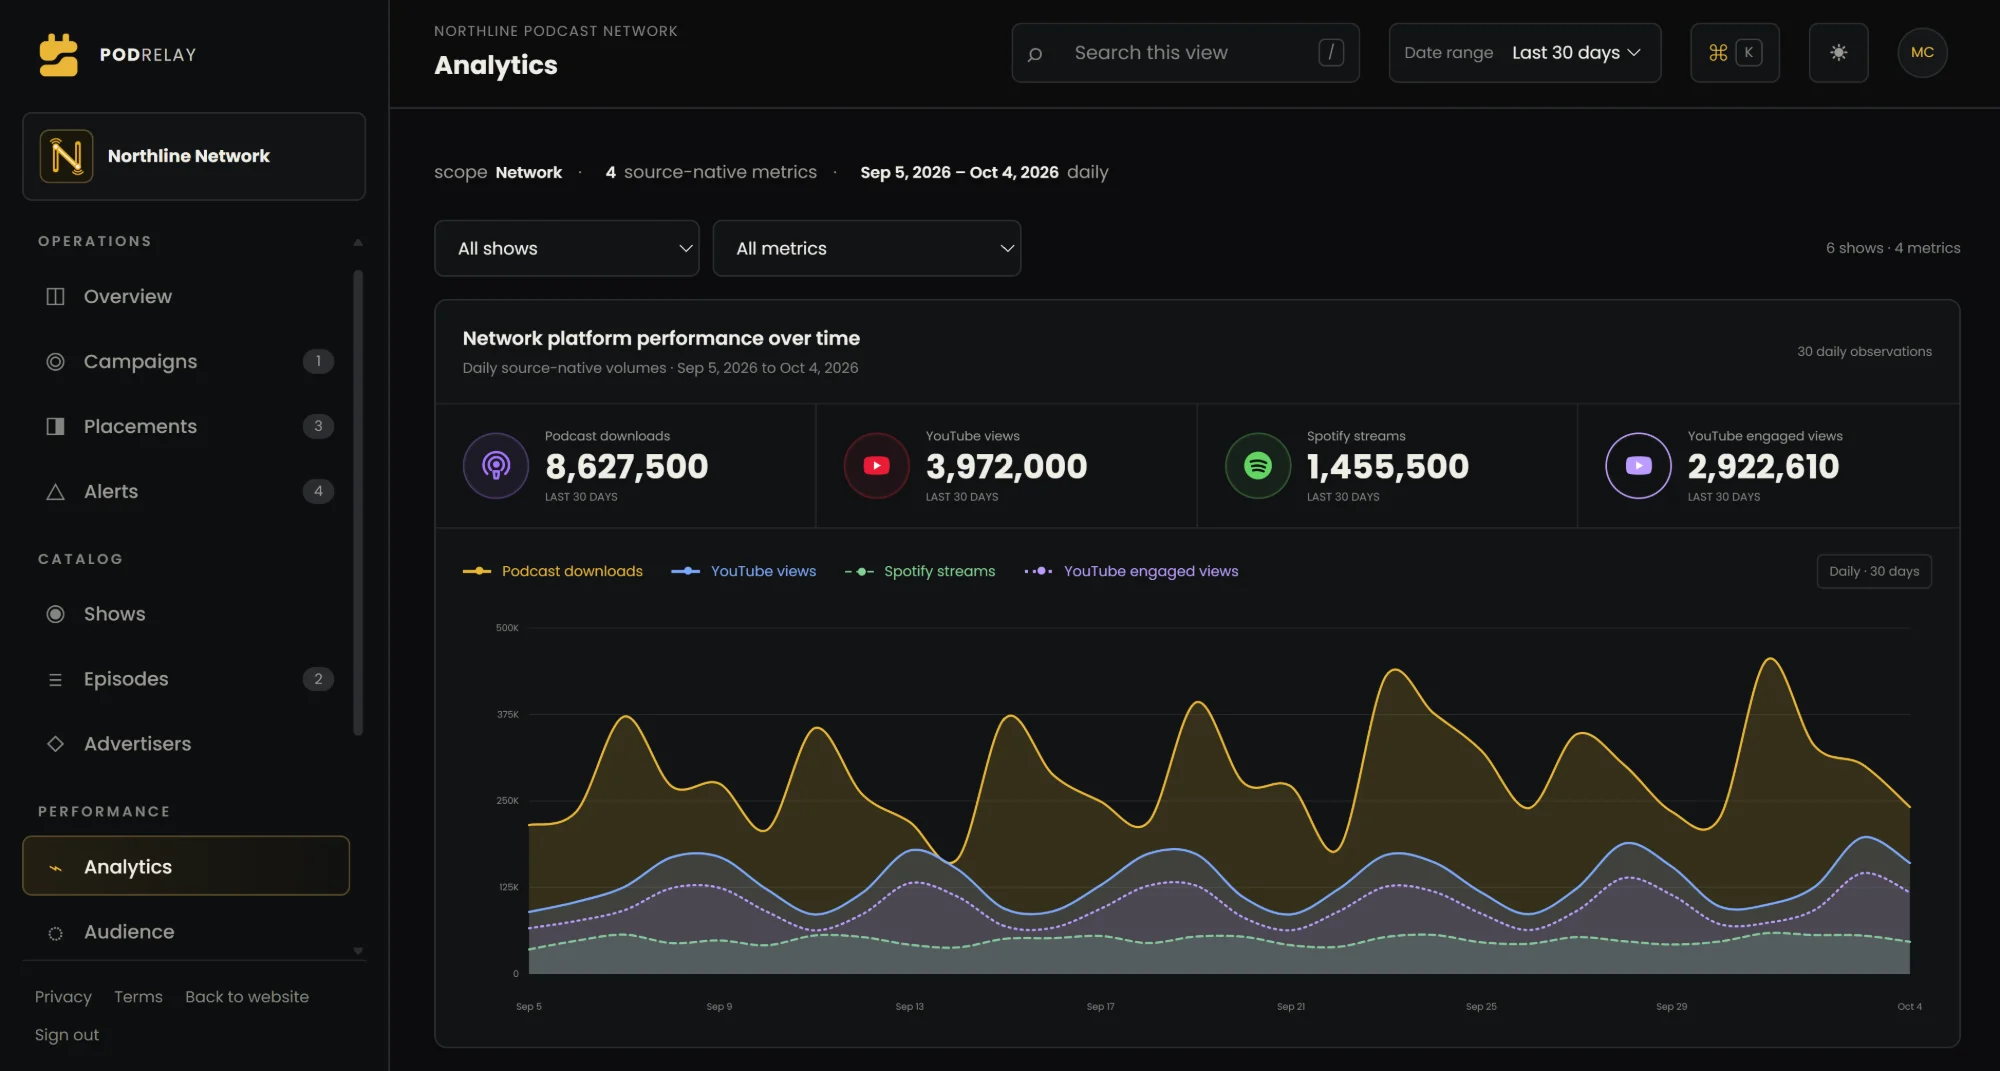Open the MC user avatar

coord(1922,53)
